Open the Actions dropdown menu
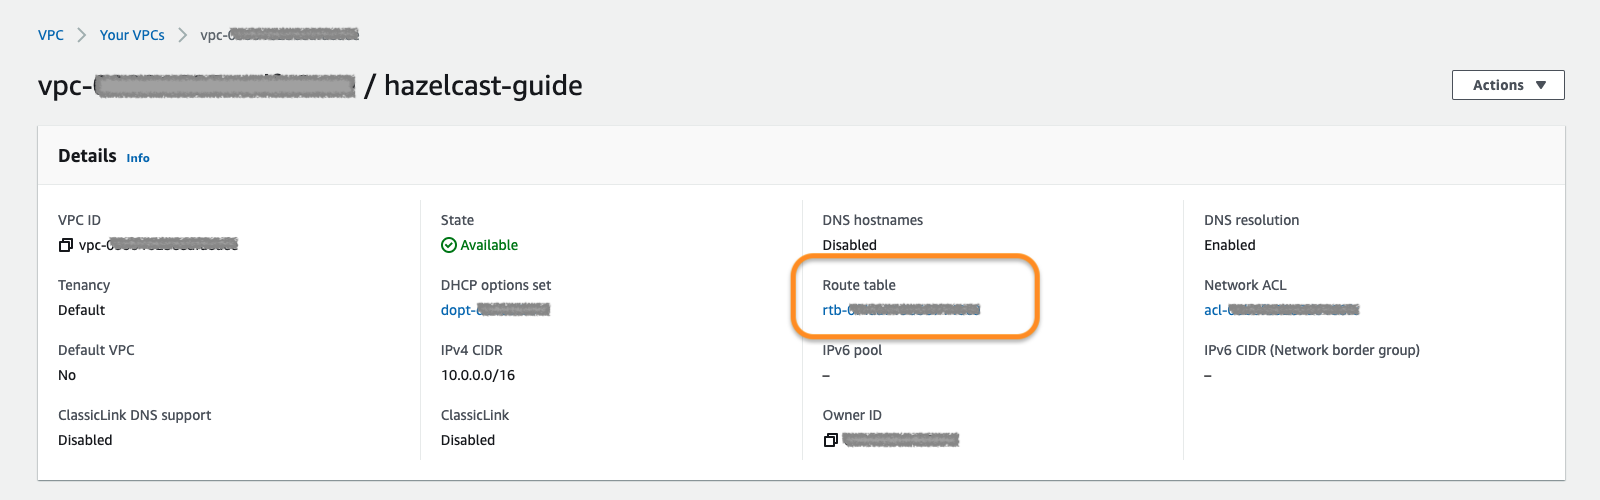The height and width of the screenshot is (500, 1600). [x=1507, y=85]
